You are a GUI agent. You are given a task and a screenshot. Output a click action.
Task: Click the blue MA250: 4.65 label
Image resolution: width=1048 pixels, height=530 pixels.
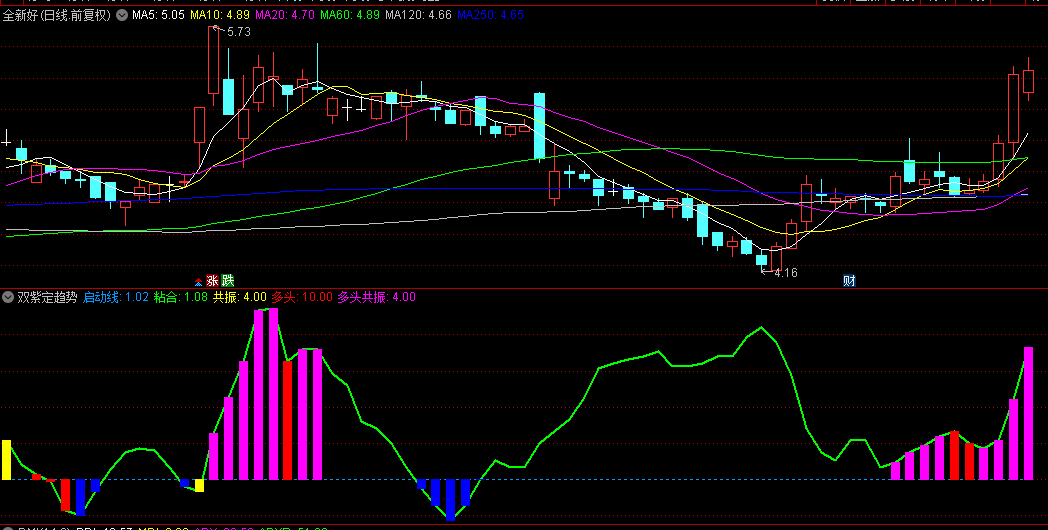coord(491,15)
